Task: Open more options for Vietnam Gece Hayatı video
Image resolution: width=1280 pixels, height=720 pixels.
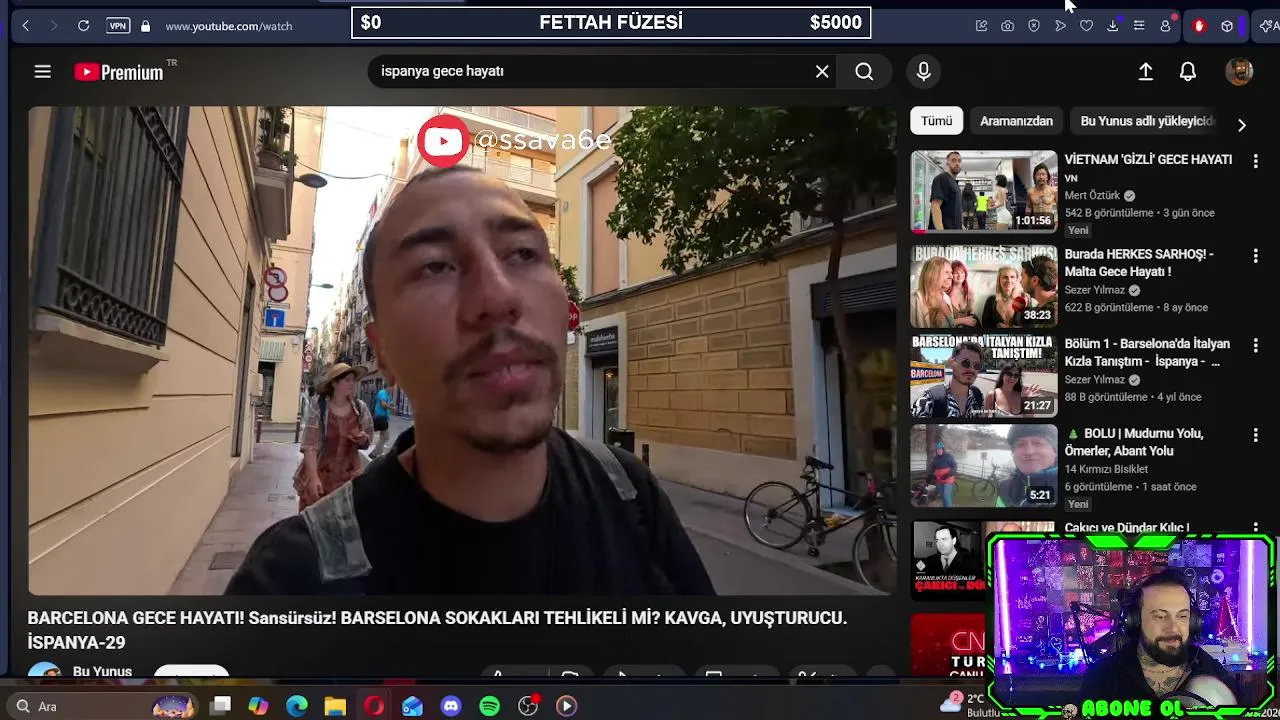Action: tap(1256, 161)
